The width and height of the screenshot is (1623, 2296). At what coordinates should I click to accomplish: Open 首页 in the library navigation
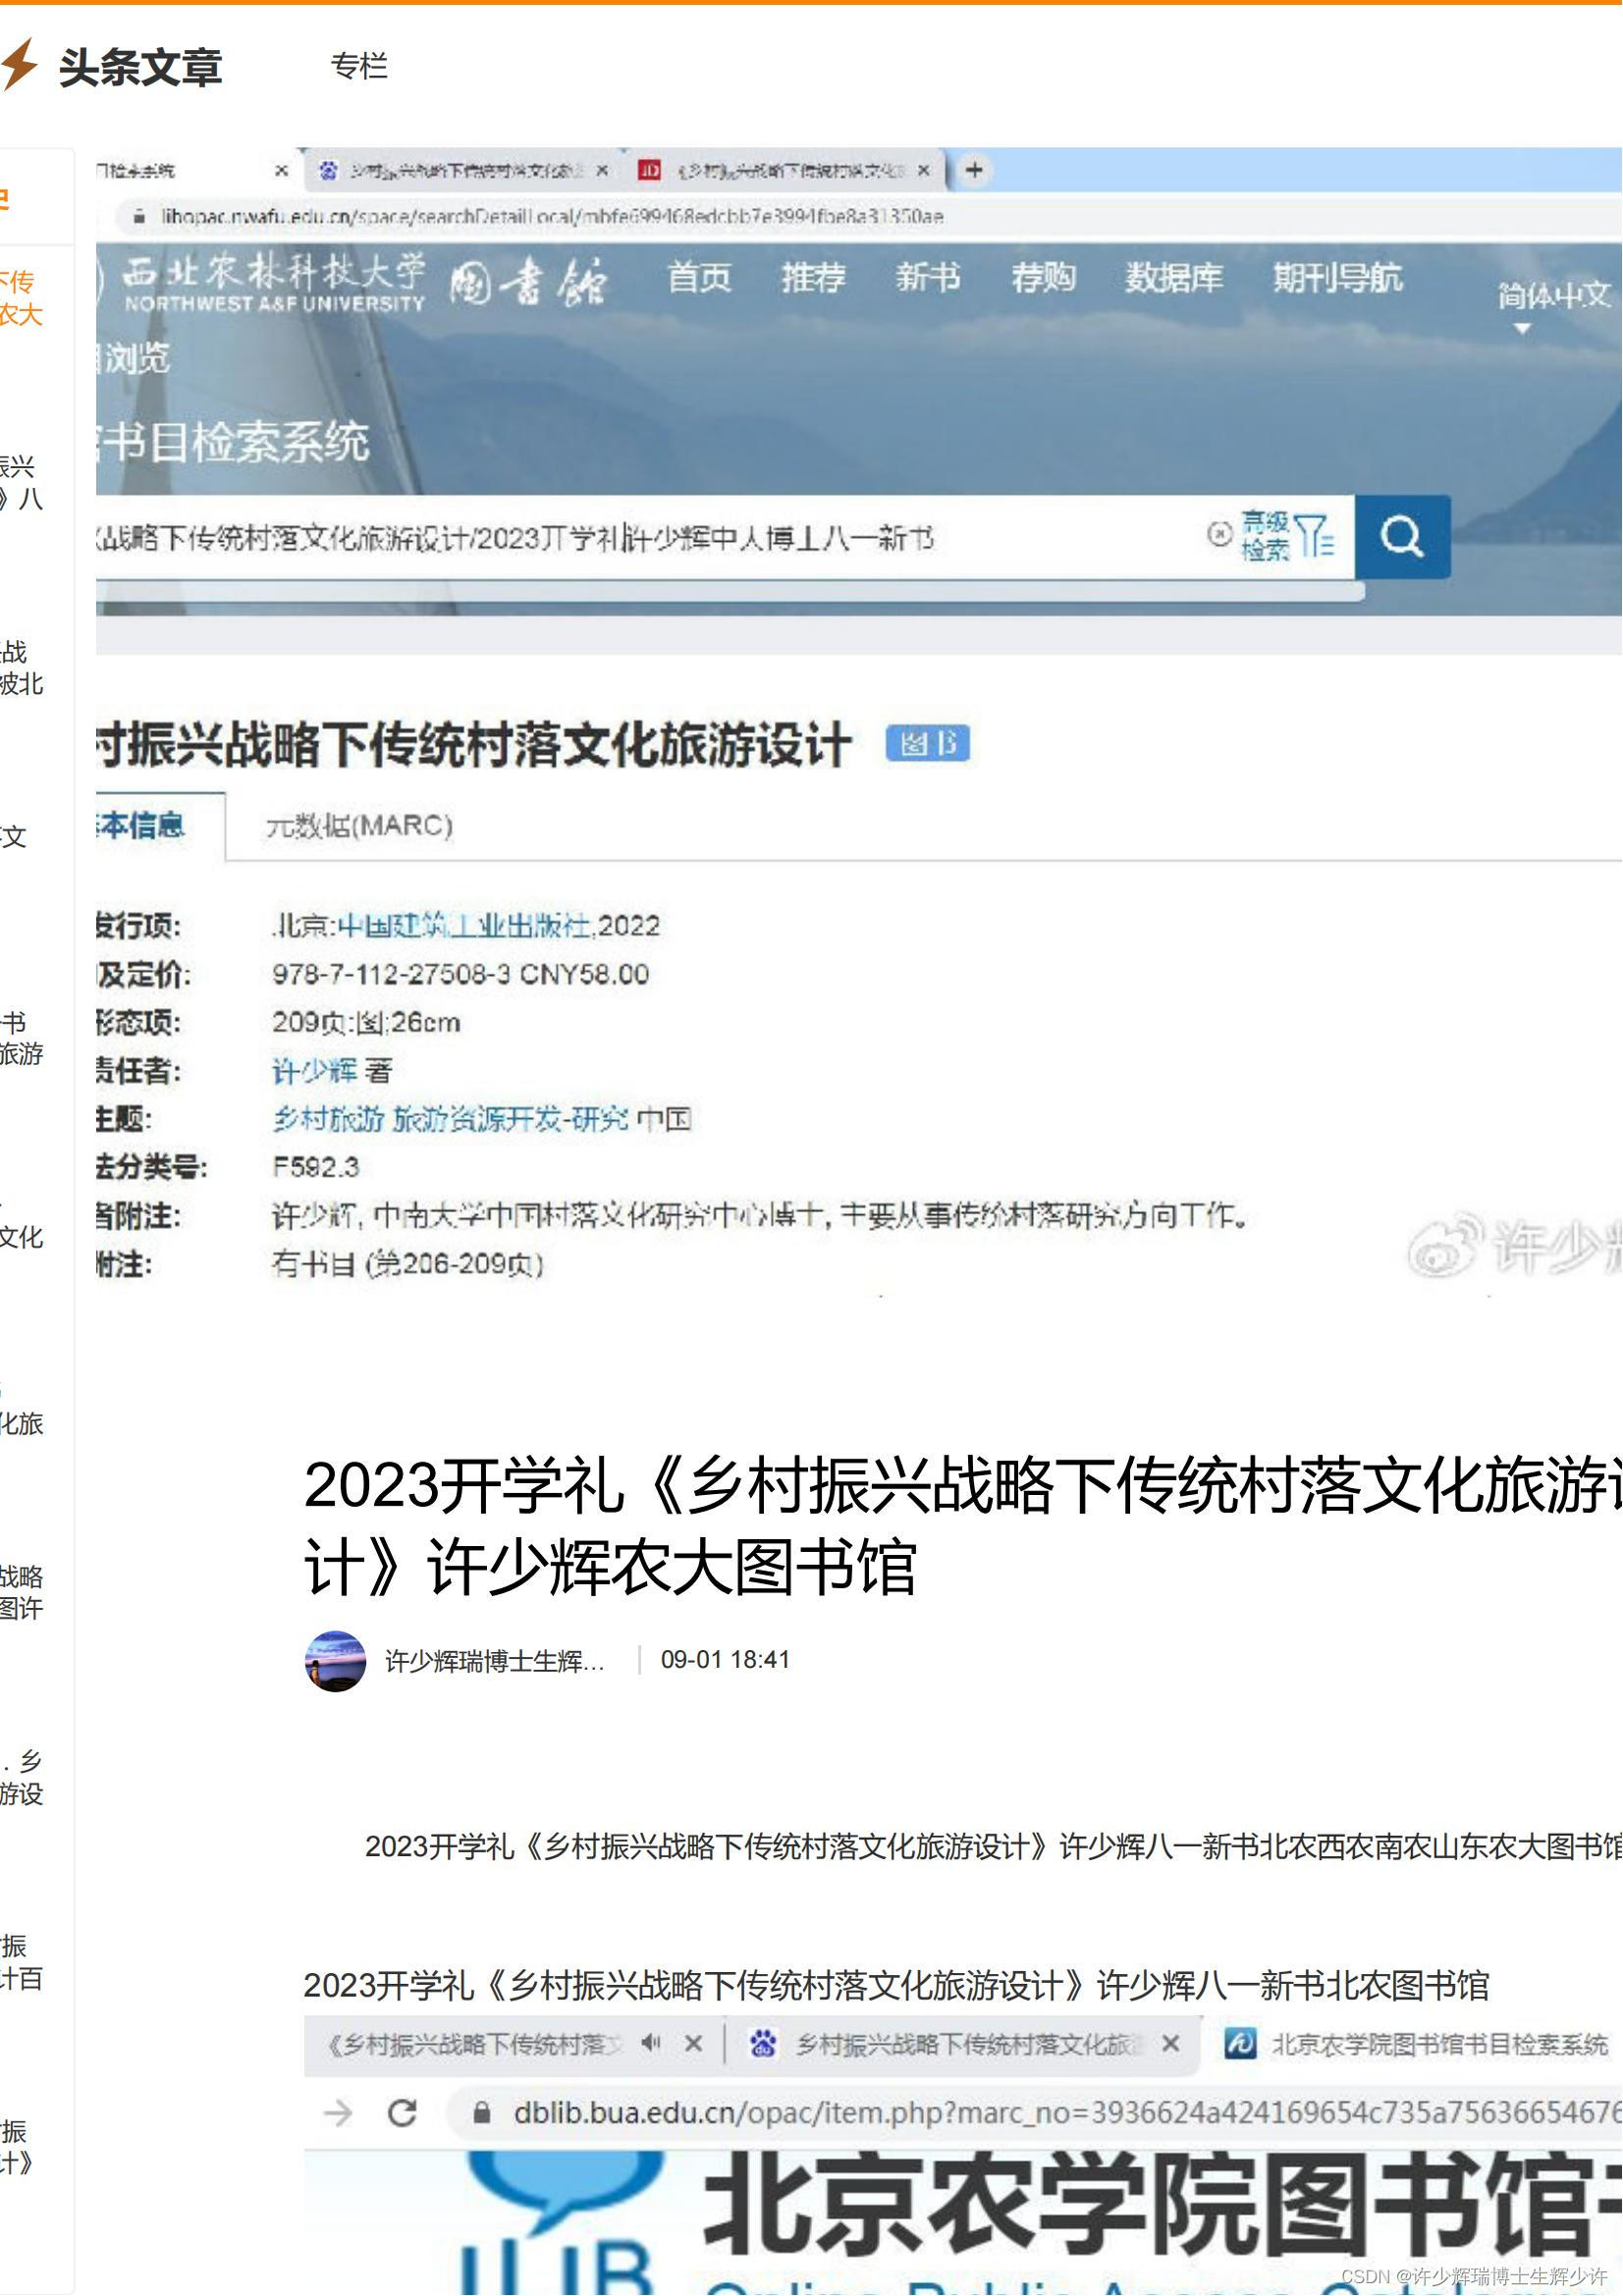[700, 277]
